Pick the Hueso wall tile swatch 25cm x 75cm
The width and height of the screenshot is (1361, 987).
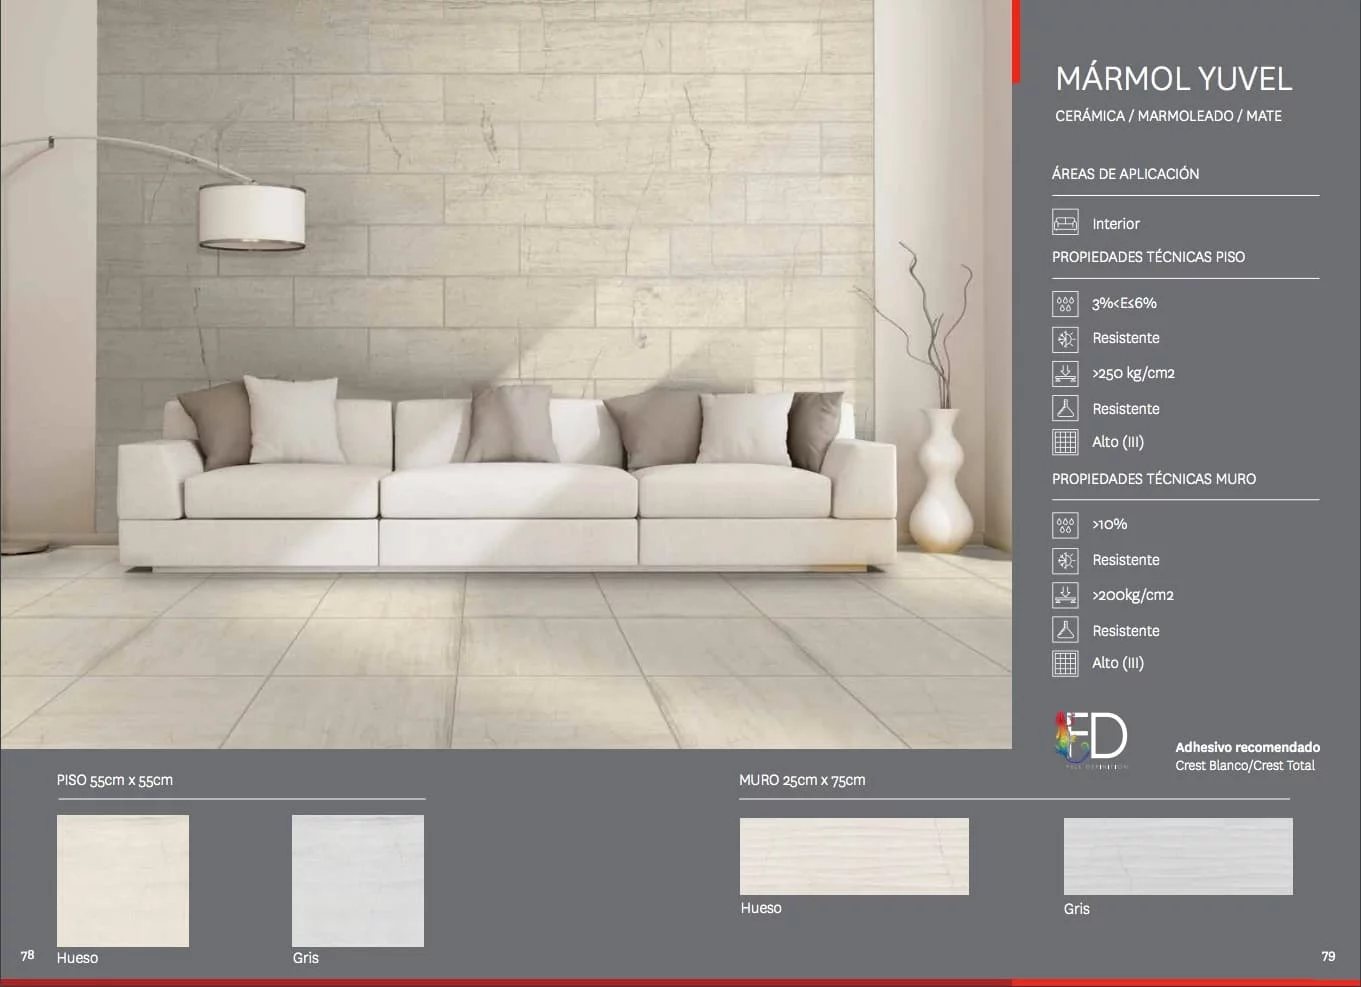coord(854,856)
